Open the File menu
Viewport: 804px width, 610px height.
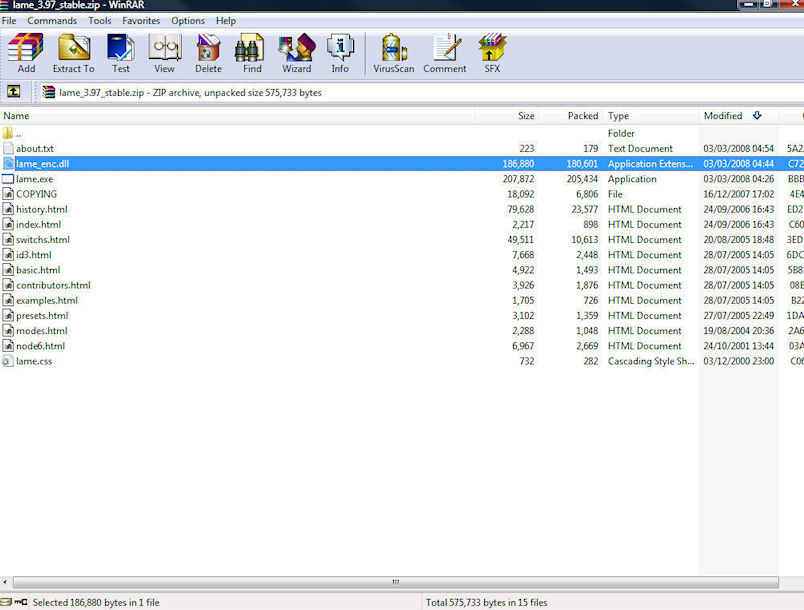[x=9, y=21]
